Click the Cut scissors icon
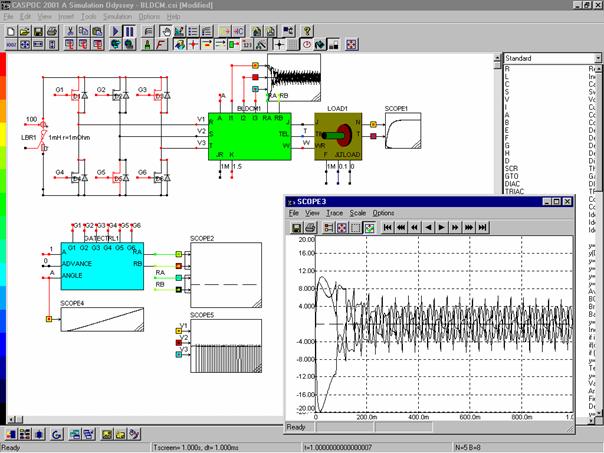This screenshot has height=453, width=604. tap(72, 31)
